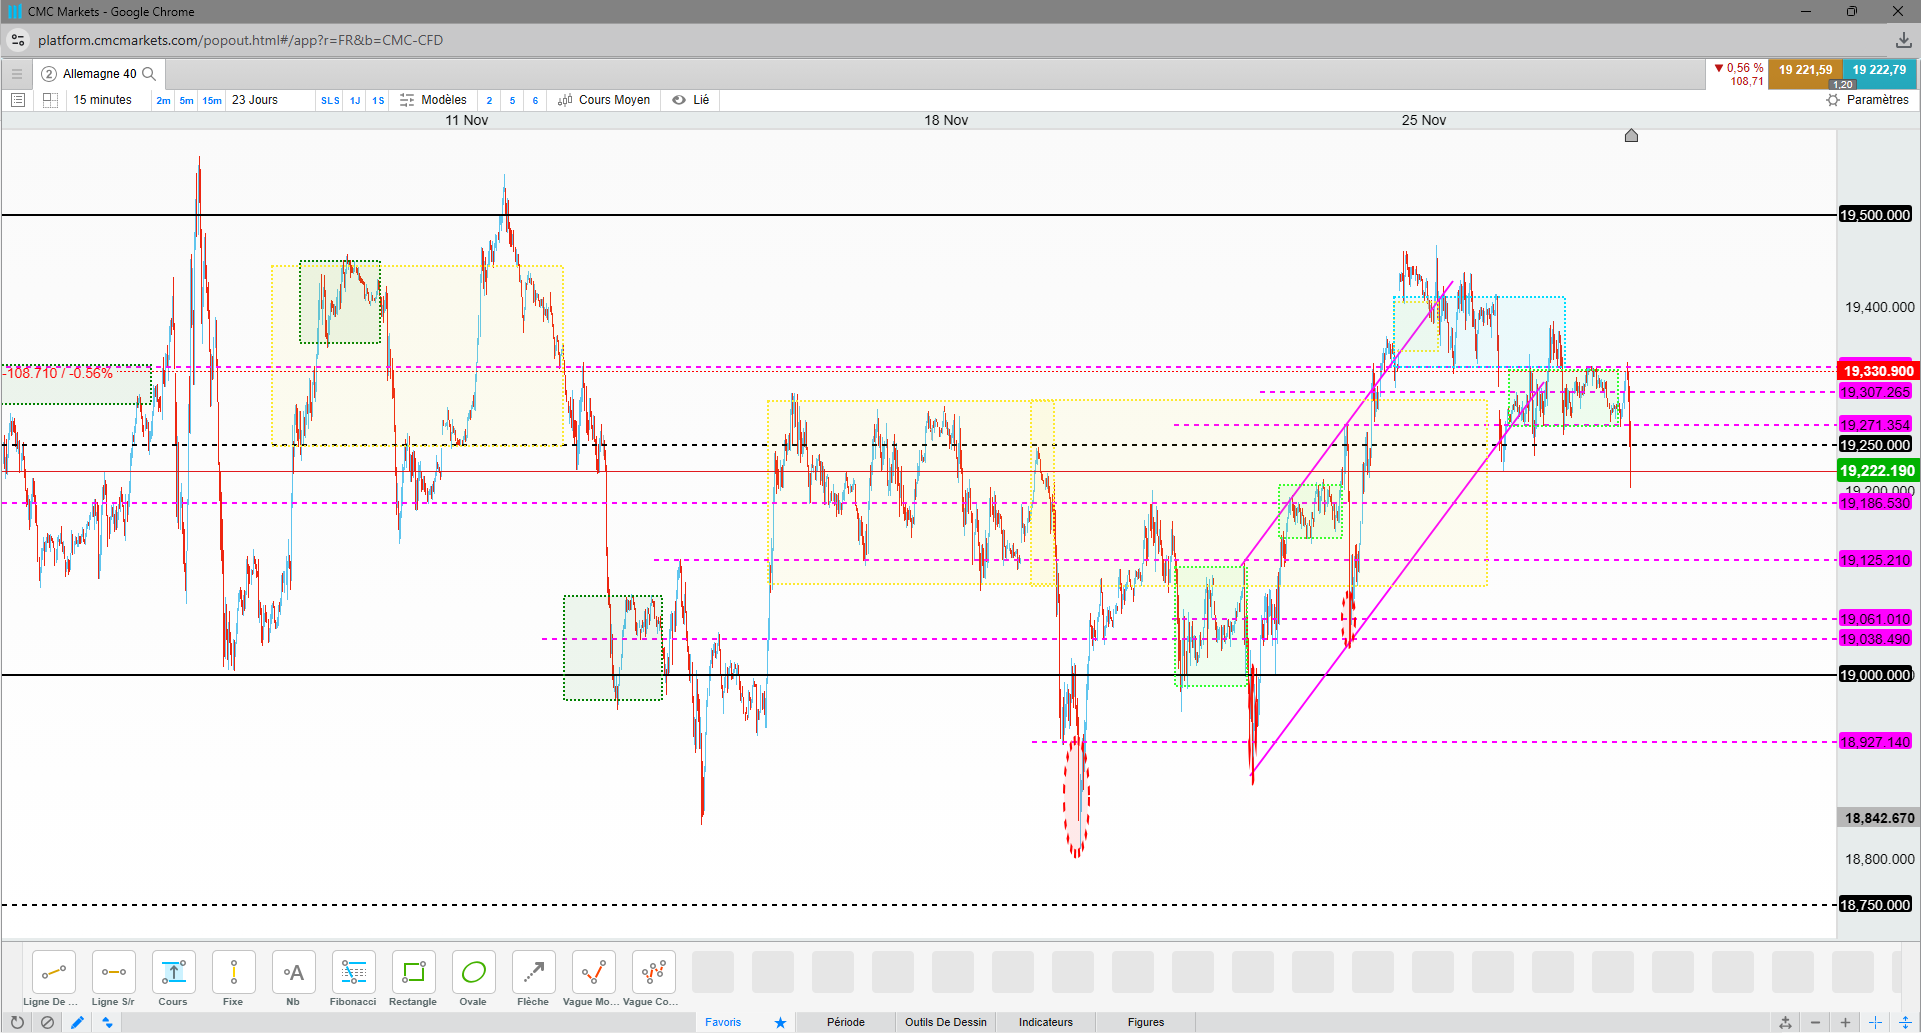Open the chart layout grid icon
The image size is (1921, 1033).
tap(50, 100)
